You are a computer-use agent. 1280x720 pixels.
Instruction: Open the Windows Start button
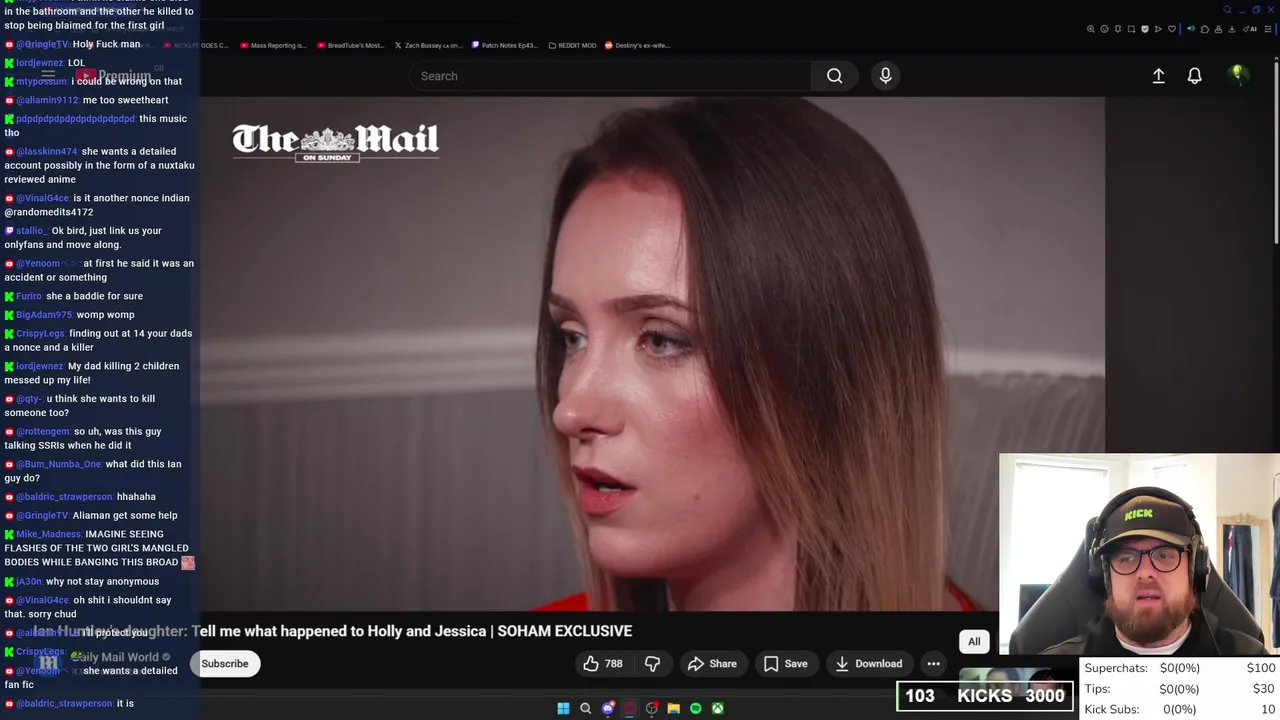click(x=563, y=708)
